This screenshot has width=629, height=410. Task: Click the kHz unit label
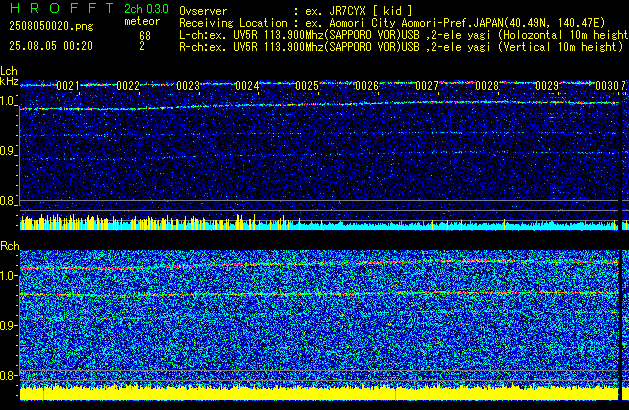pyautogui.click(x=9, y=81)
